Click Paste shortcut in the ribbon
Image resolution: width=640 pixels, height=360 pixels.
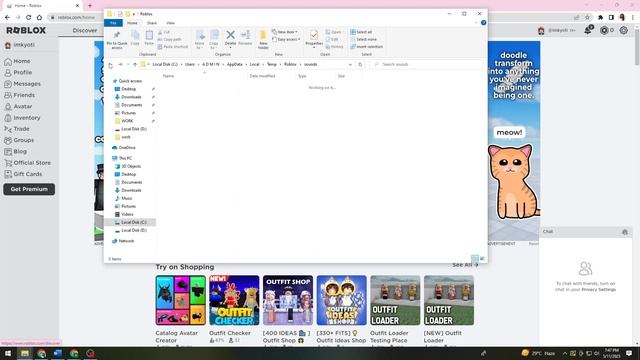click(173, 47)
